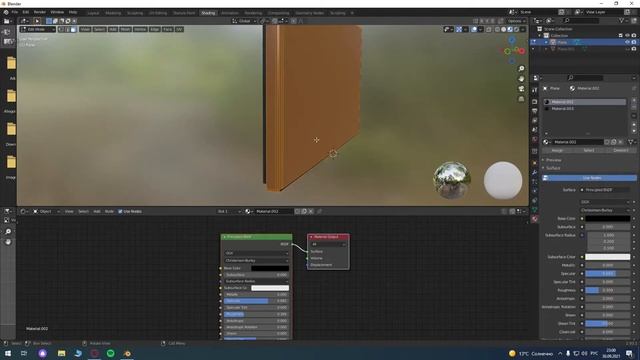
Task: Select vertex select mode in viewport header
Action: pyautogui.click(x=61, y=29)
